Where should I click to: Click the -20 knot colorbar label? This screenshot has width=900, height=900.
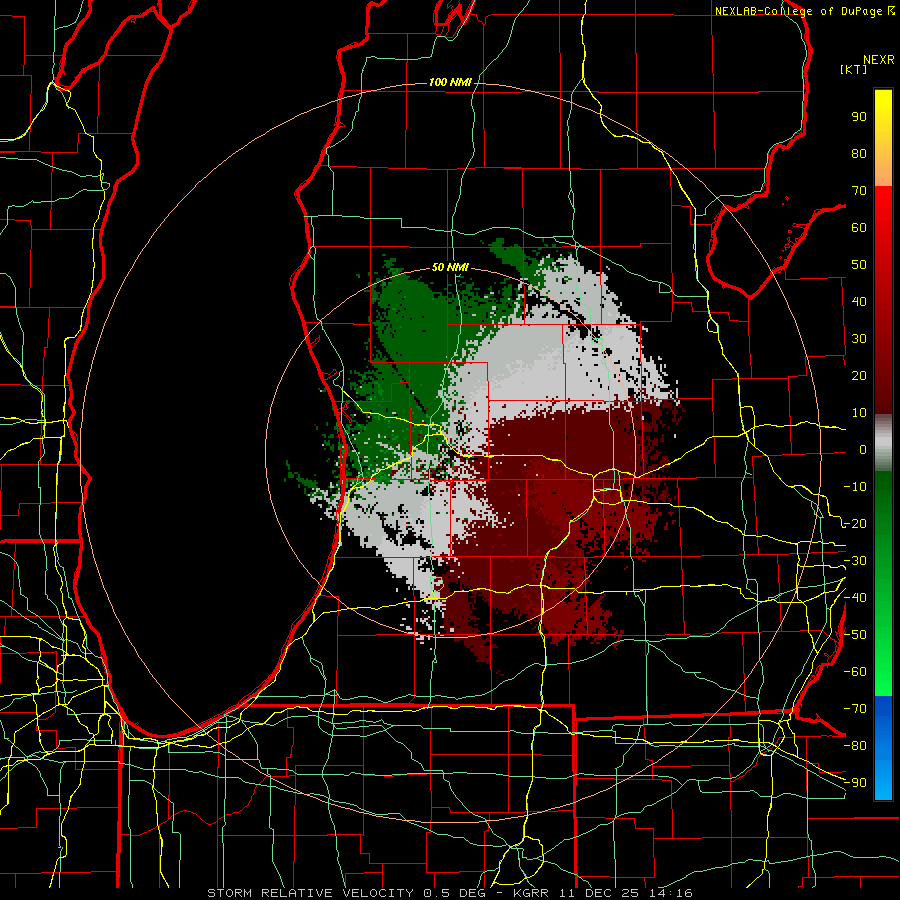click(x=855, y=523)
